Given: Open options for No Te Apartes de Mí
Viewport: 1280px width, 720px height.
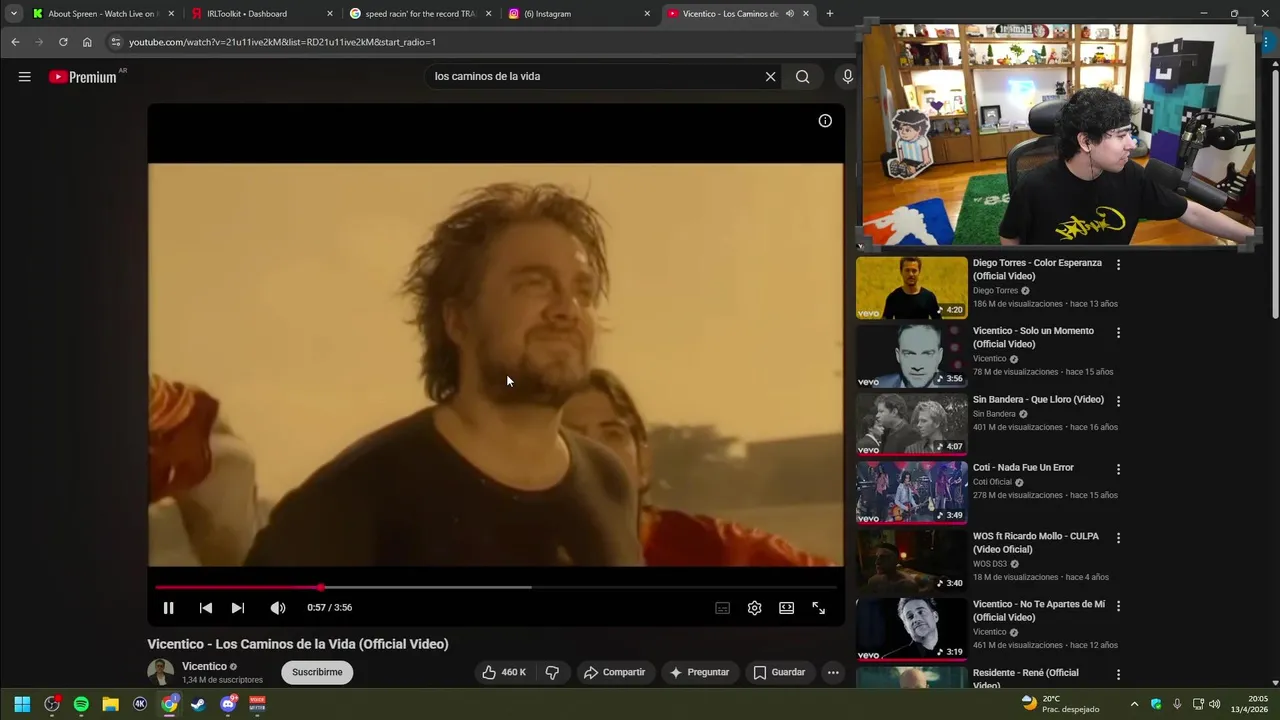Looking at the screenshot, I should (1118, 606).
